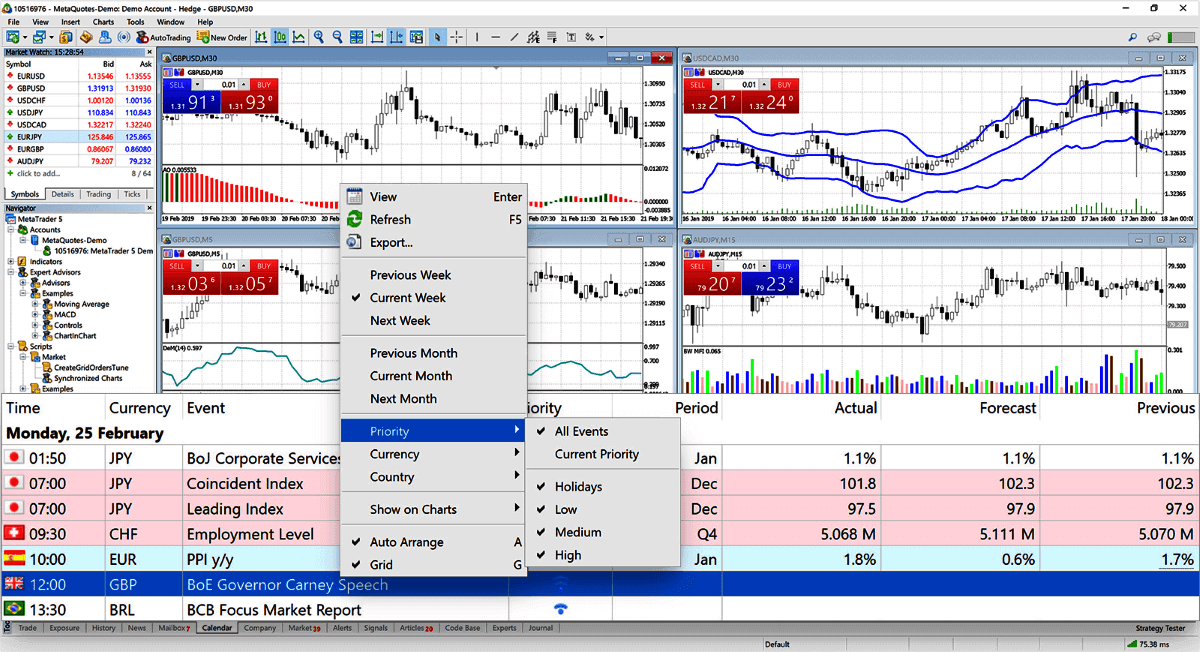Click the tile windows grid icon
The height and width of the screenshot is (652, 1200).
356,37
